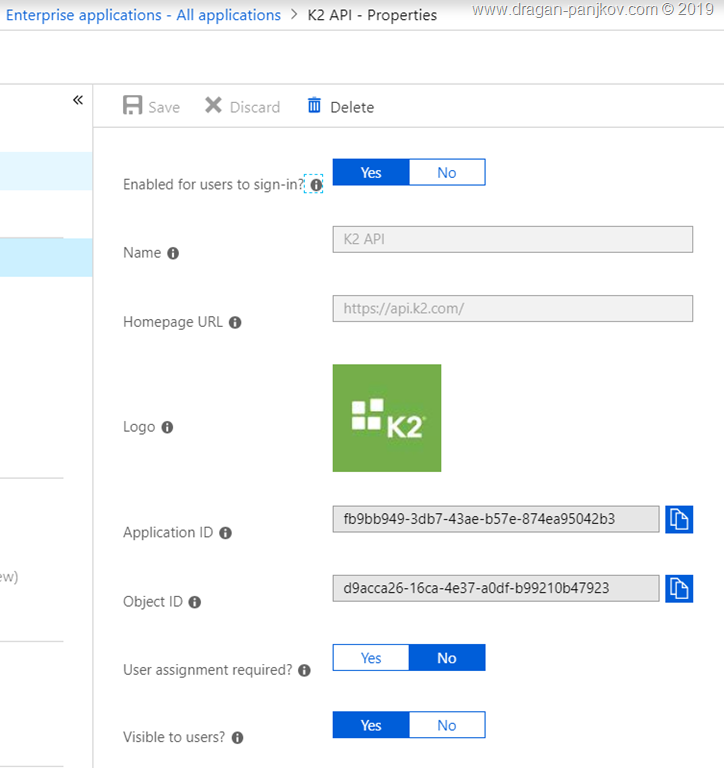This screenshot has height=768, width=724.
Task: Click the K2 API - Properties breadcrumb
Action: [x=371, y=15]
